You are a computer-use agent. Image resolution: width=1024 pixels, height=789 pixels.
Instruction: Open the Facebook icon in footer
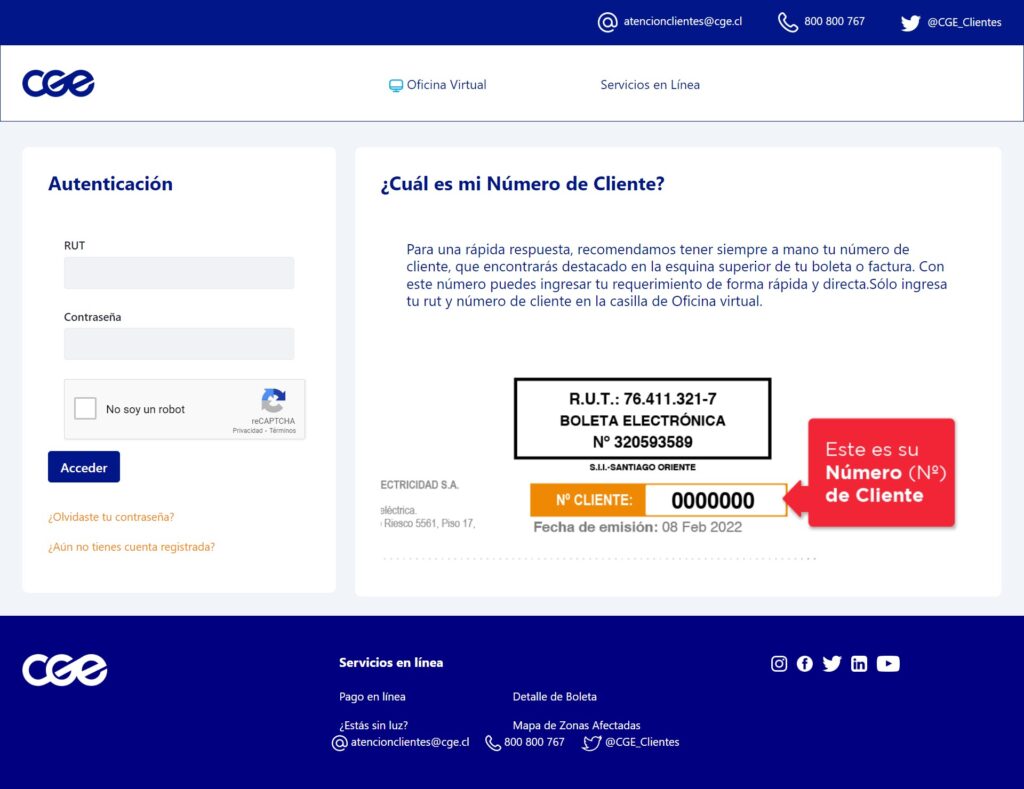tap(805, 664)
